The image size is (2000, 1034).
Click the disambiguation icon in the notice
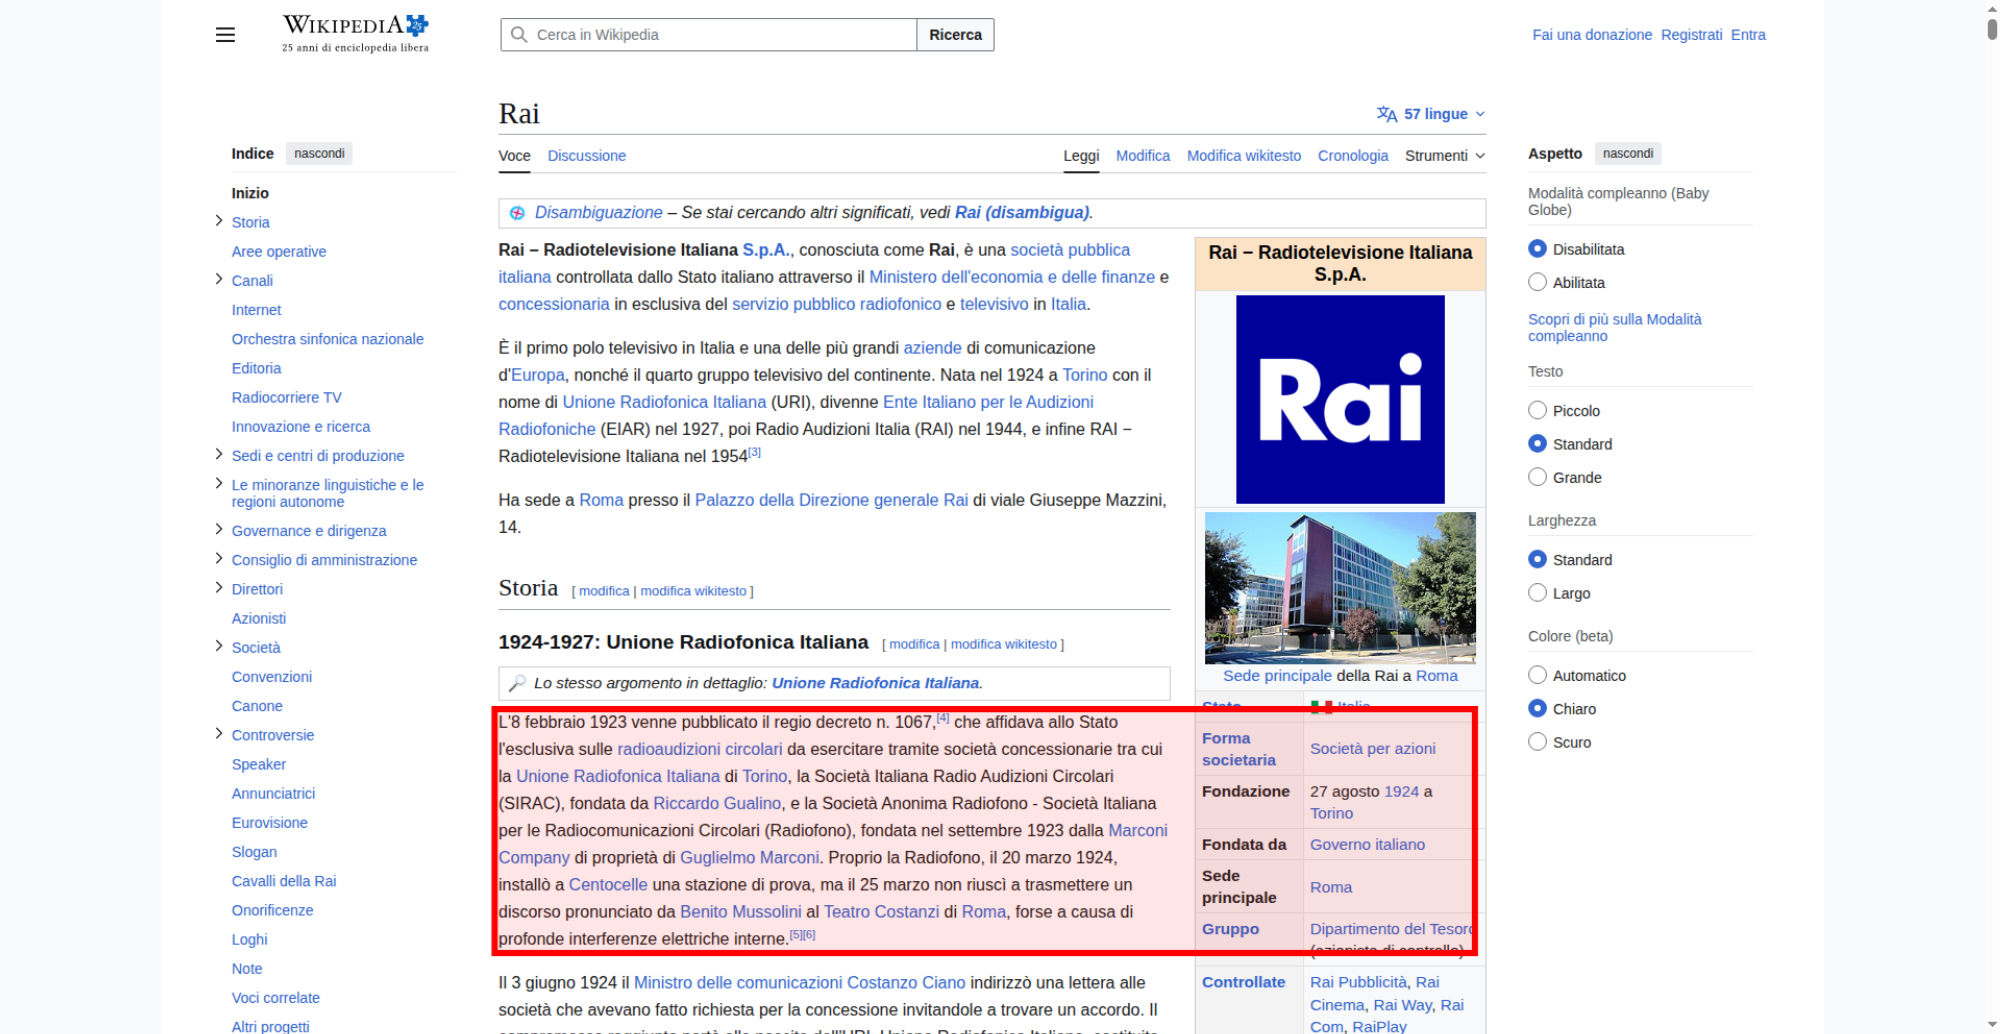coord(517,213)
